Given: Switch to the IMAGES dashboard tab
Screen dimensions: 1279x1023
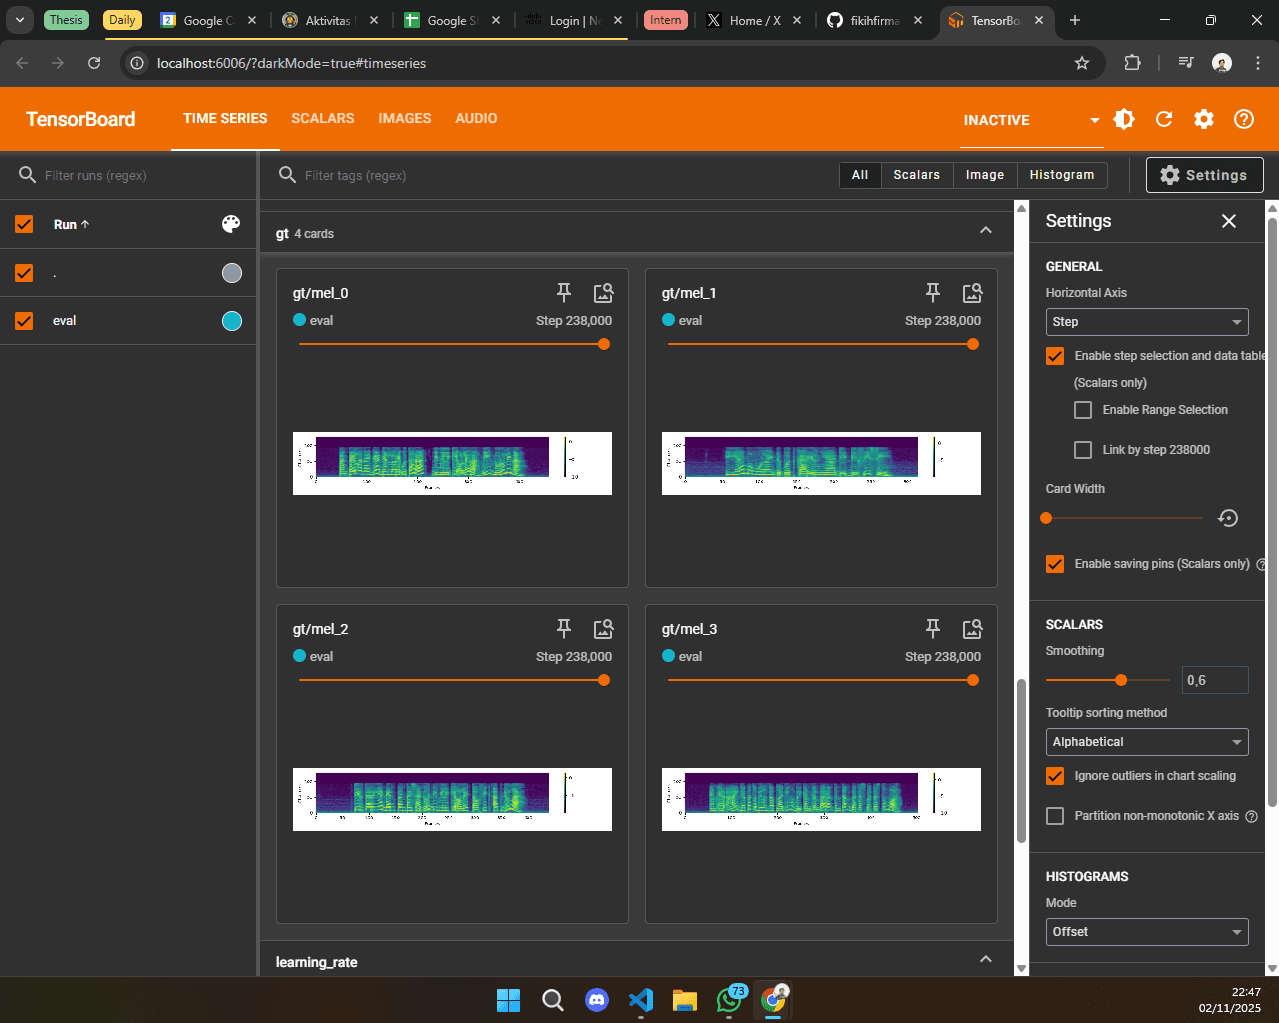Looking at the screenshot, I should (x=405, y=118).
